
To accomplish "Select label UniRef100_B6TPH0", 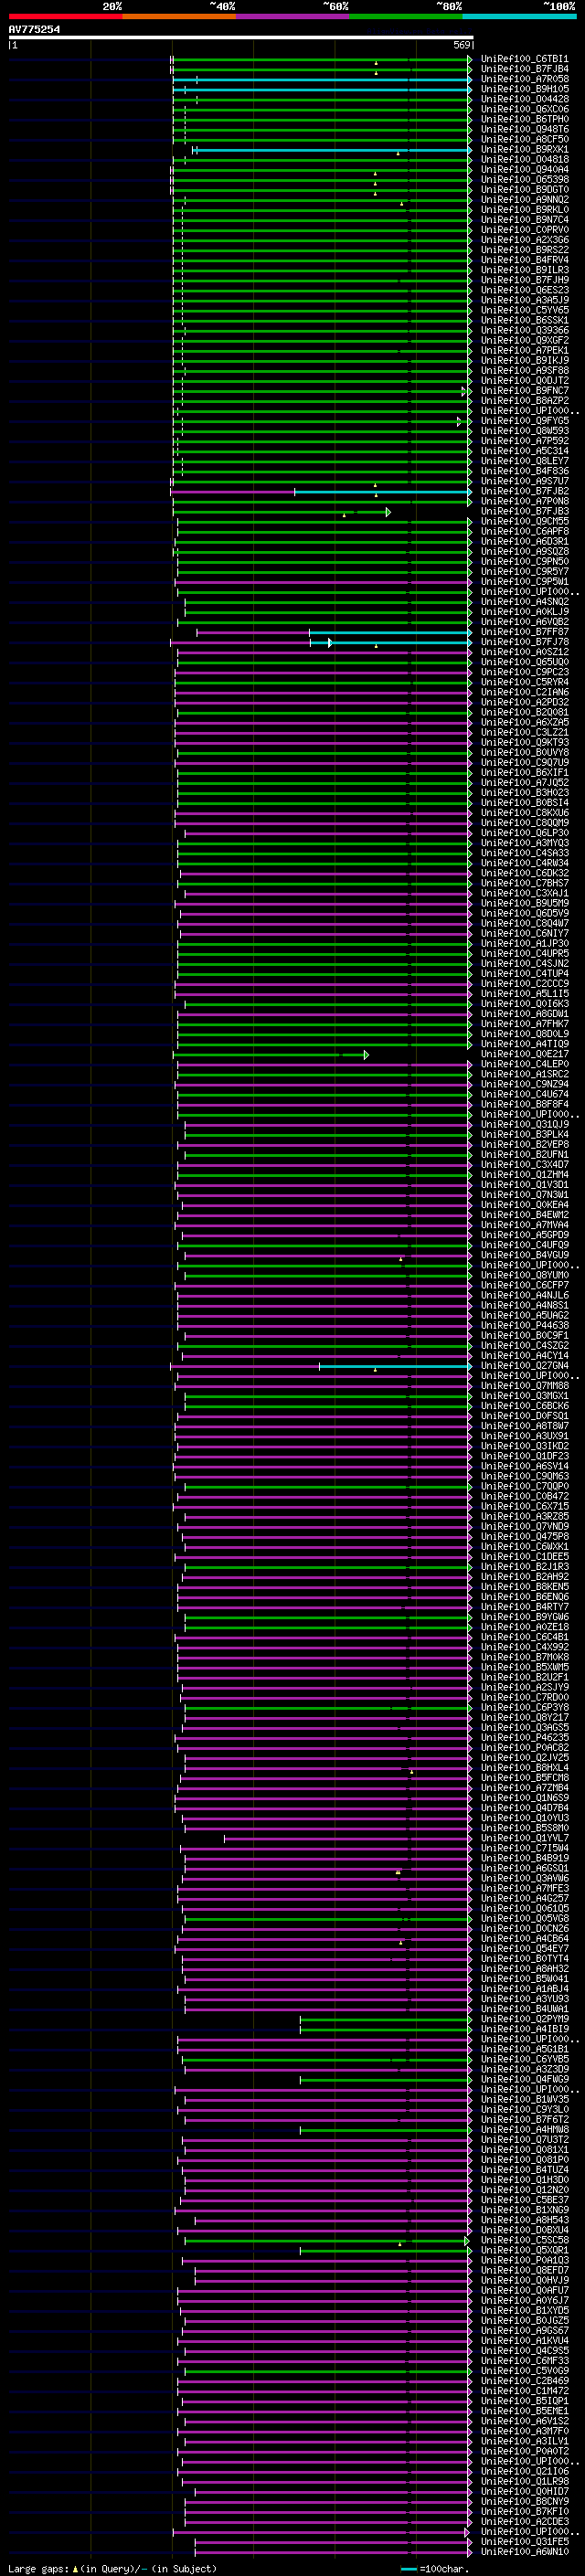I will coord(525,119).
